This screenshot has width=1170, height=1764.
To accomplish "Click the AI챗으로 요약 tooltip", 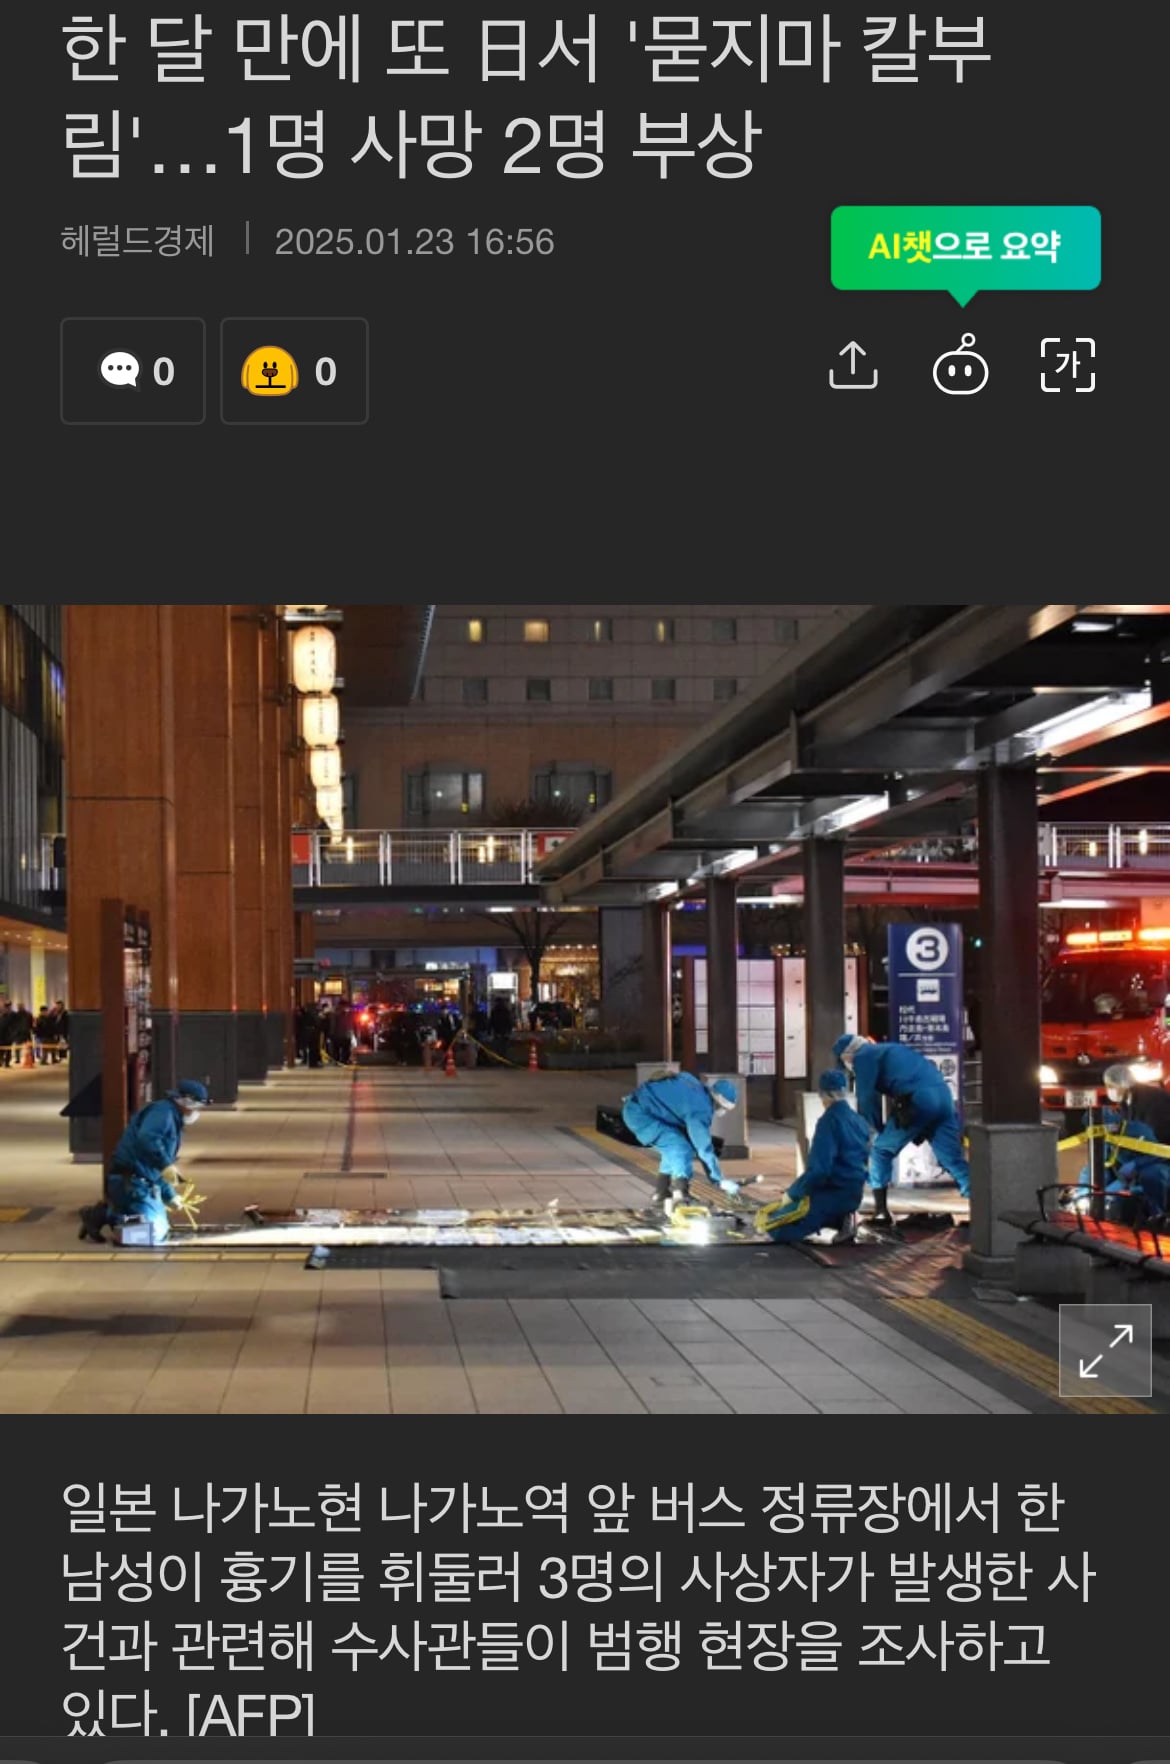I will pos(965,247).
